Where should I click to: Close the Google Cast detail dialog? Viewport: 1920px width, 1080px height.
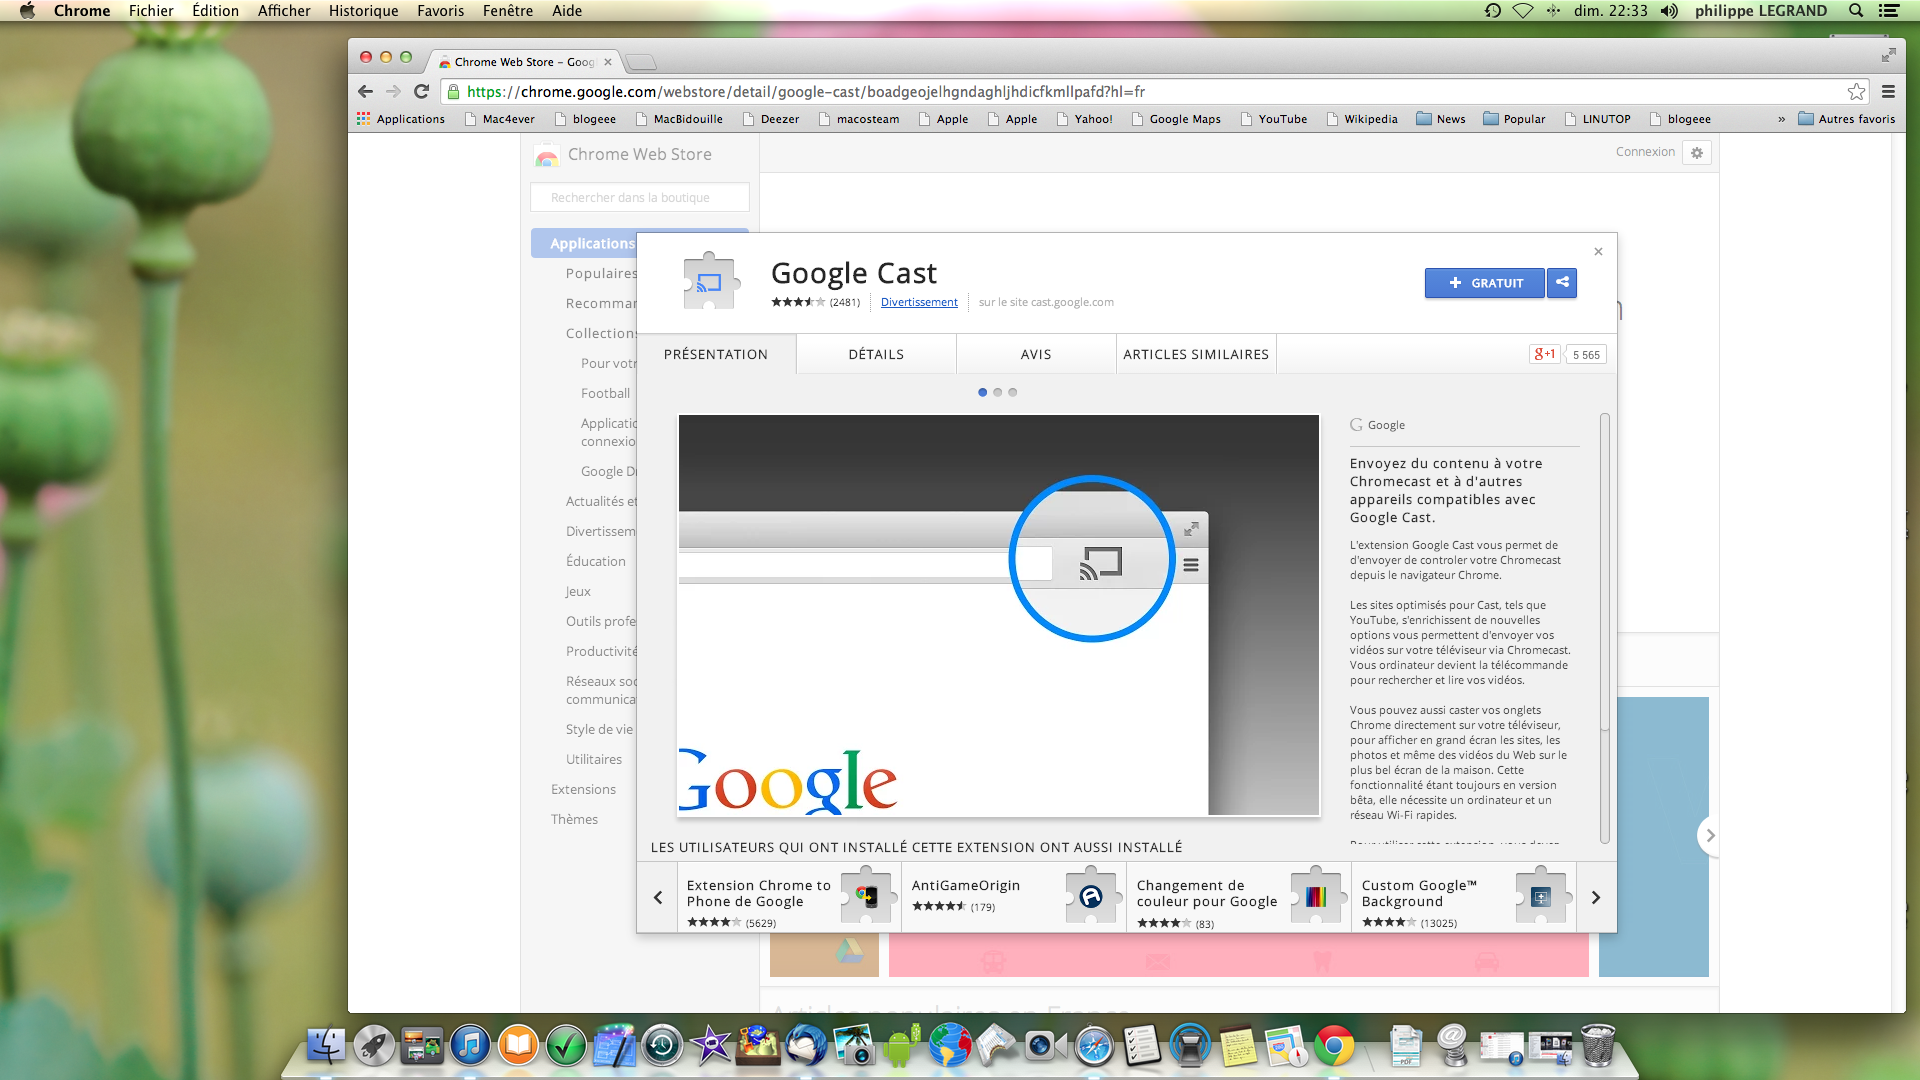pos(1598,252)
